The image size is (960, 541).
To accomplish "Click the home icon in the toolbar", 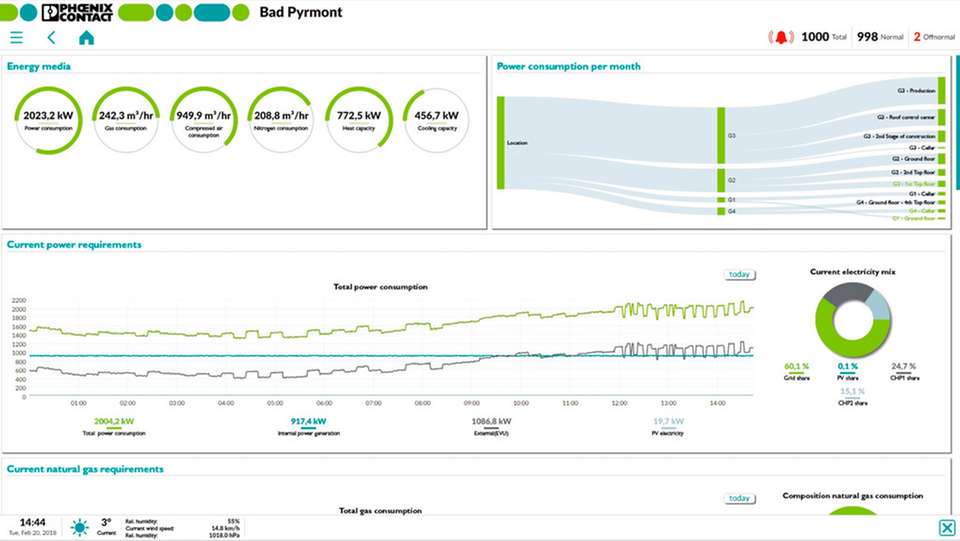I will click(86, 37).
